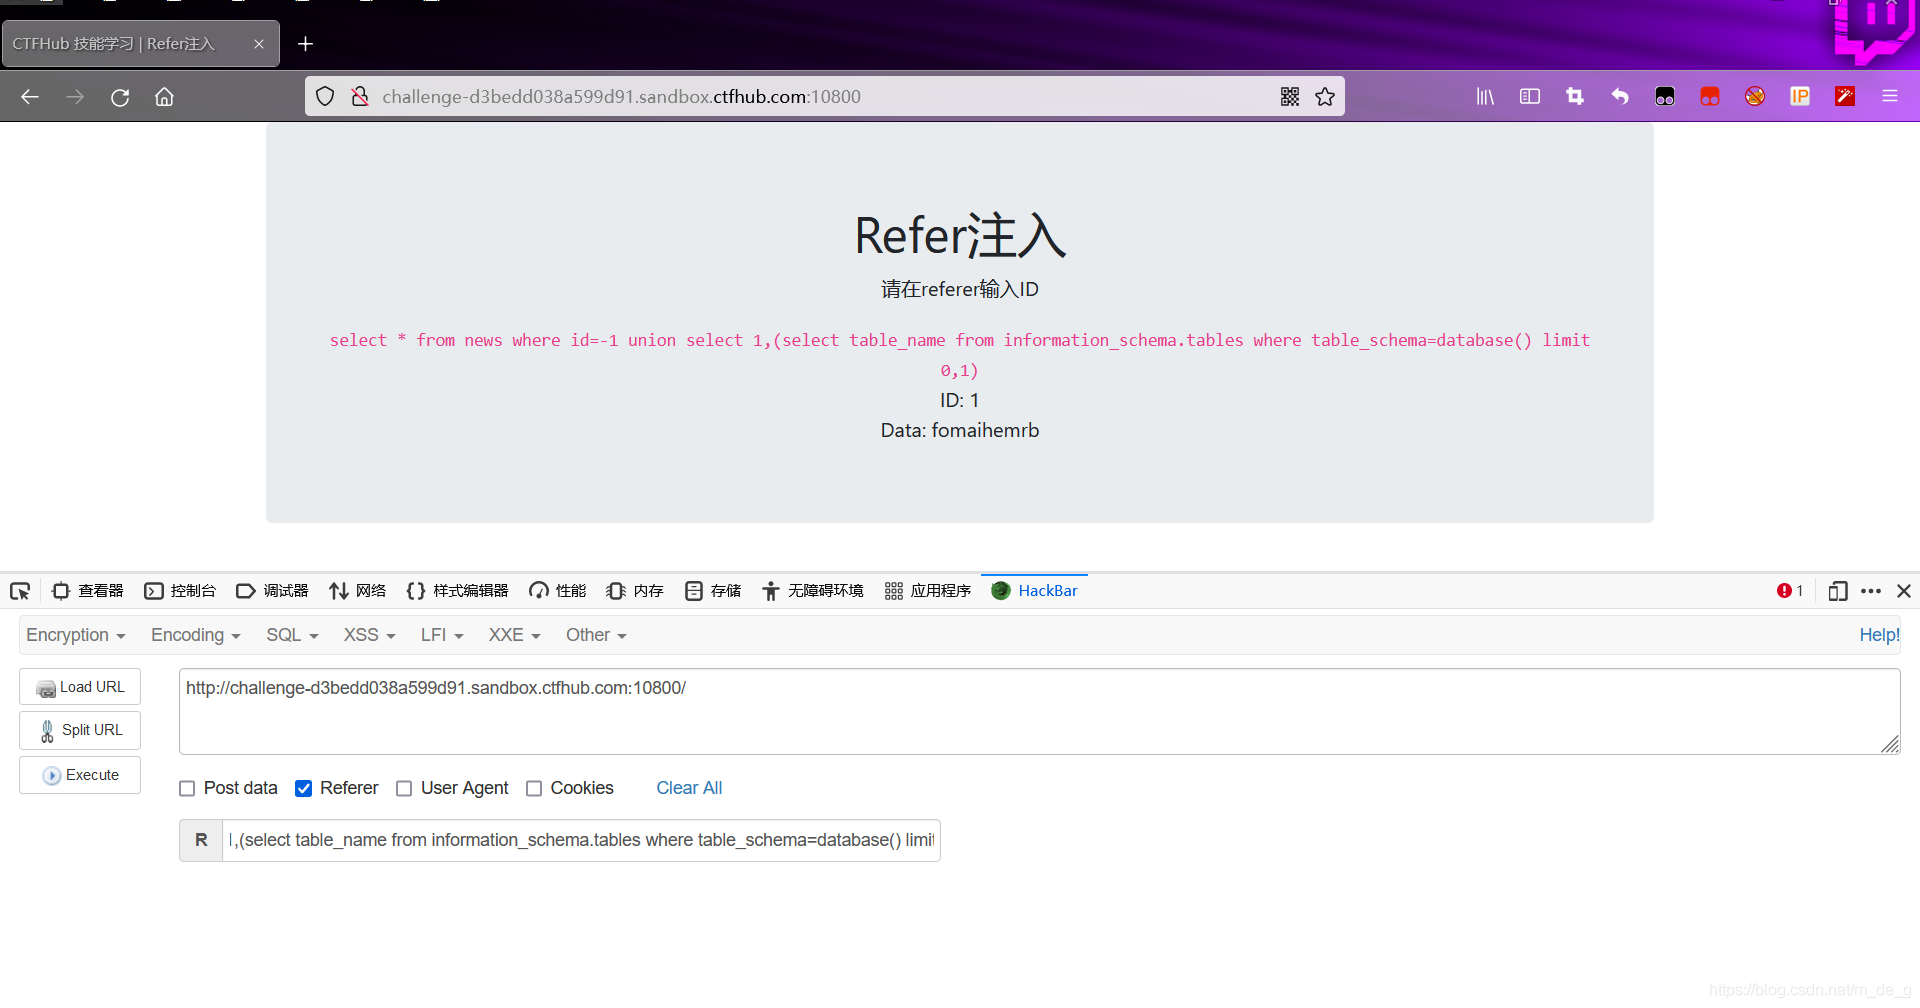Image resolution: width=1920 pixels, height=1008 pixels.
Task: Expand the Encryption dropdown
Action: point(76,635)
